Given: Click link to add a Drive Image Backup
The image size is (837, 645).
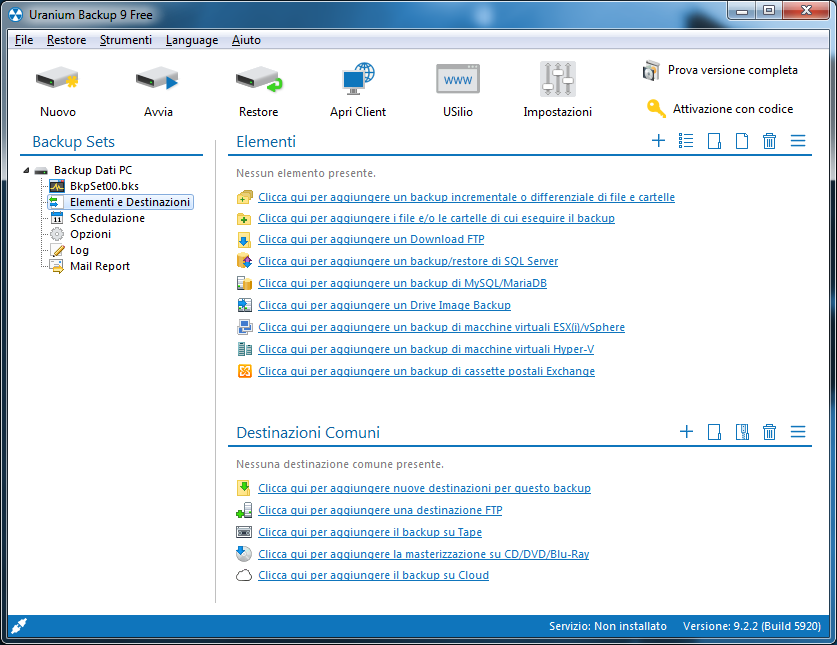Looking at the screenshot, I should (x=384, y=305).
